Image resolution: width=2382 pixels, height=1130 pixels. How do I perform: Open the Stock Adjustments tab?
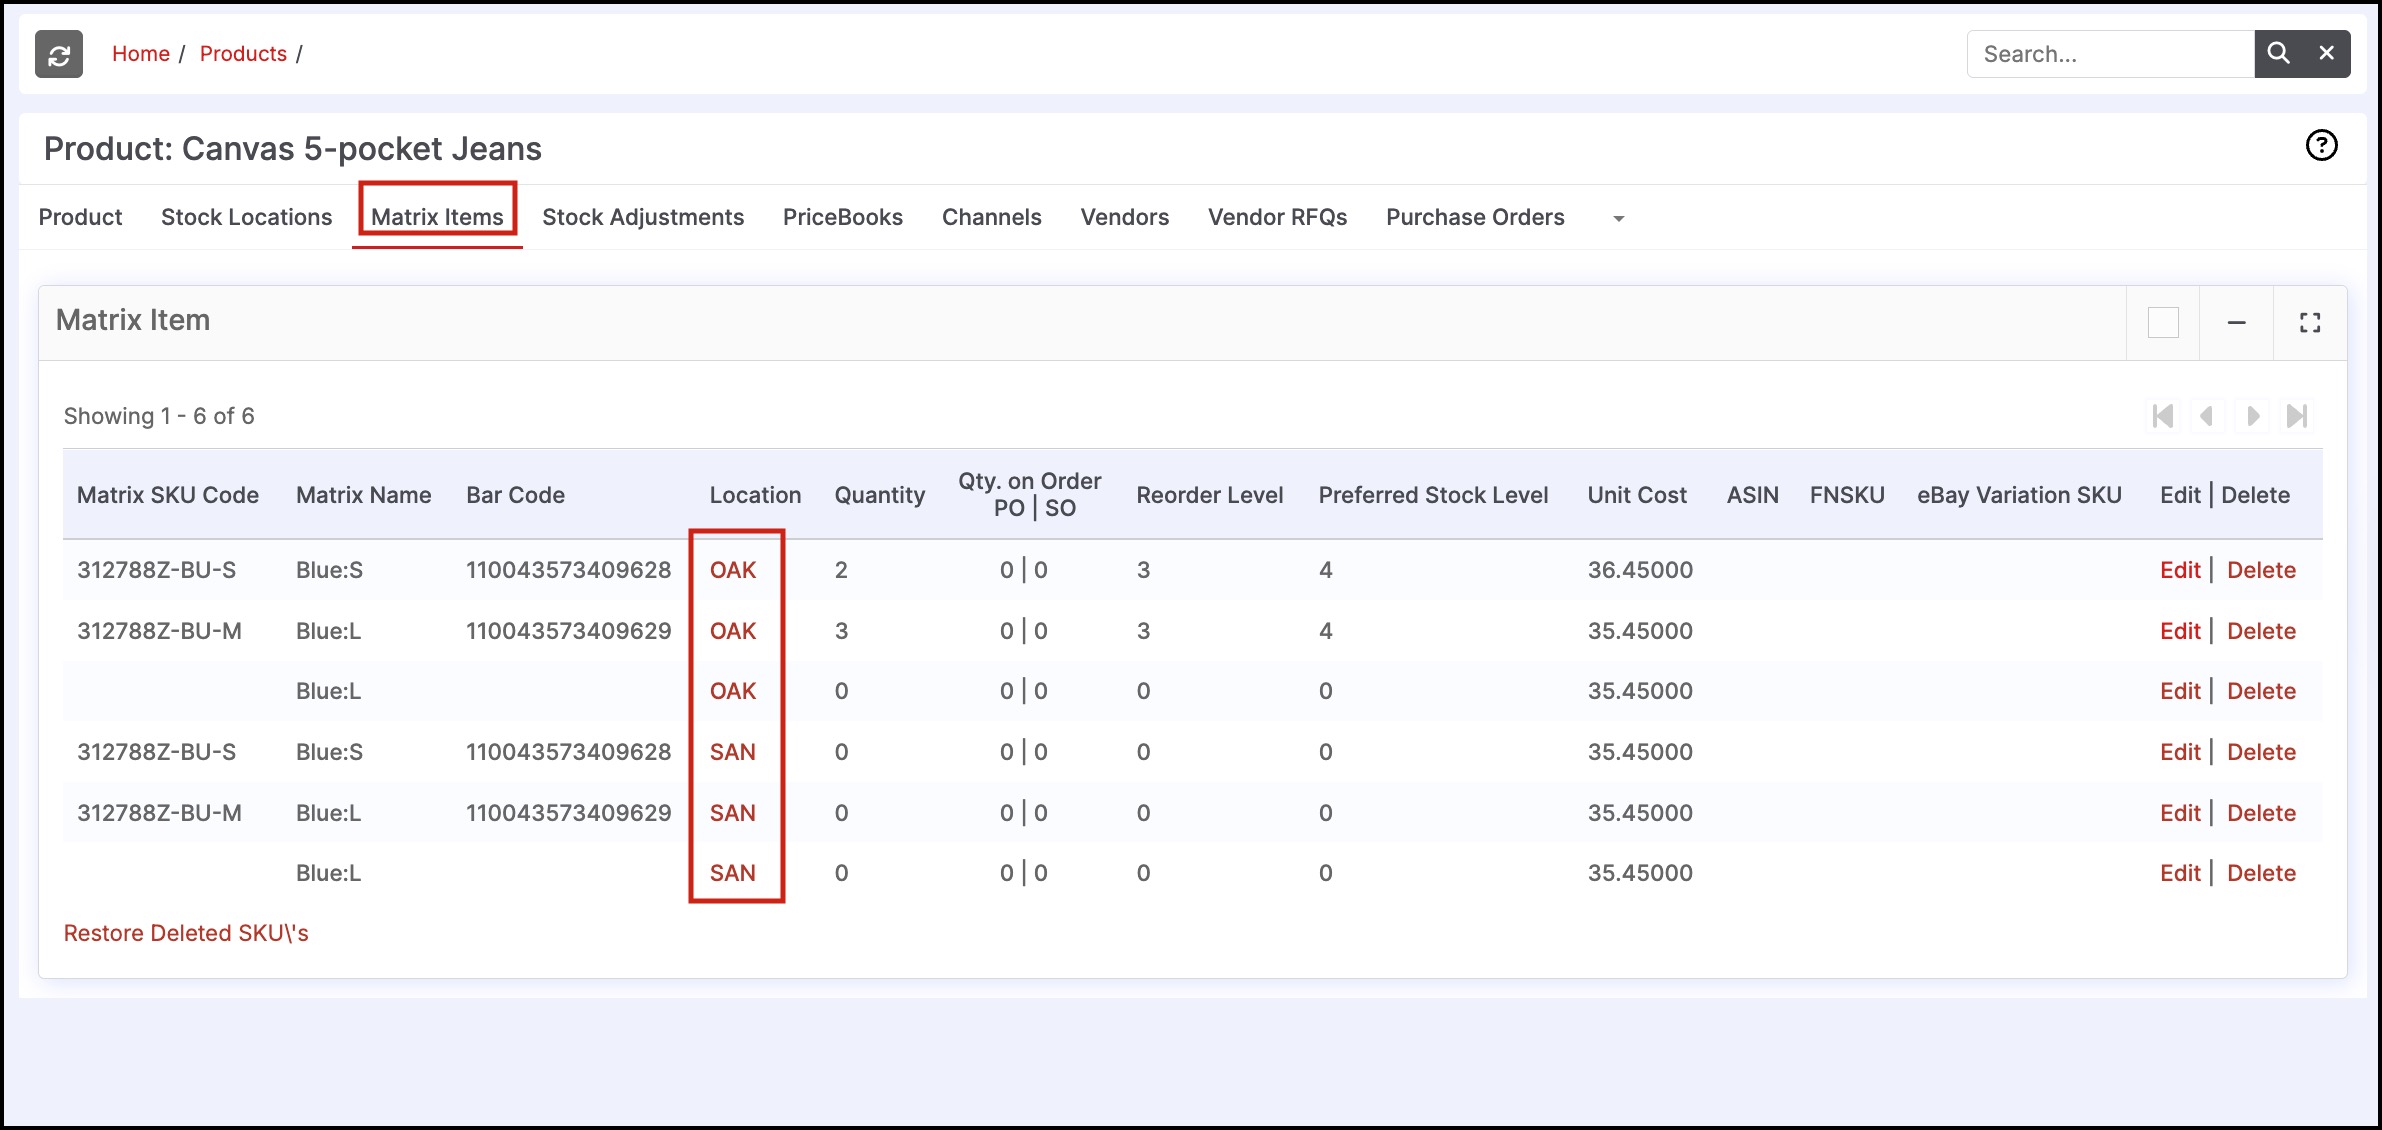point(643,217)
